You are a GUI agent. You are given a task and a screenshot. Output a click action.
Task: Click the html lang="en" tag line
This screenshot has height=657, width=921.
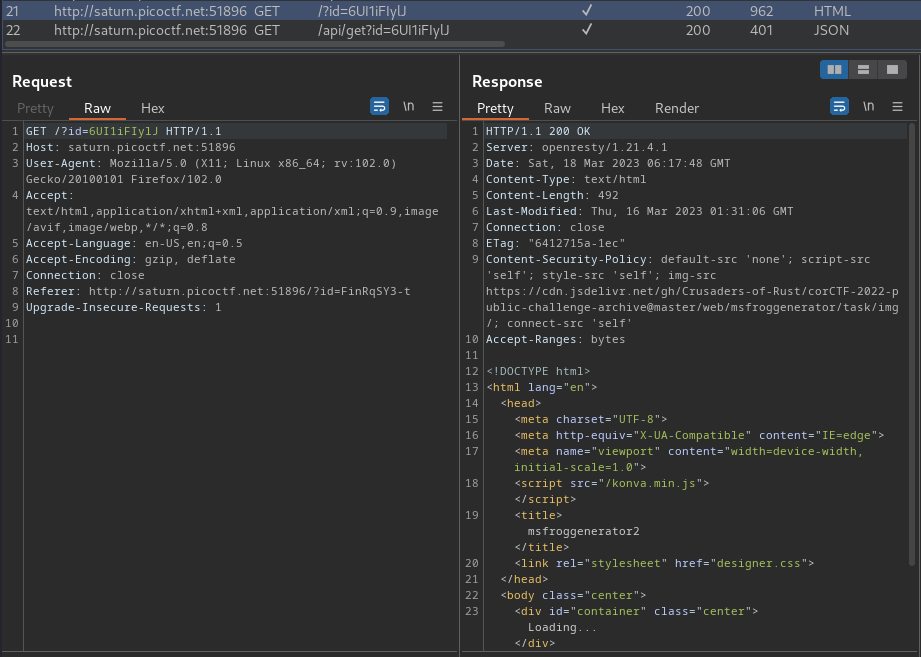(542, 387)
